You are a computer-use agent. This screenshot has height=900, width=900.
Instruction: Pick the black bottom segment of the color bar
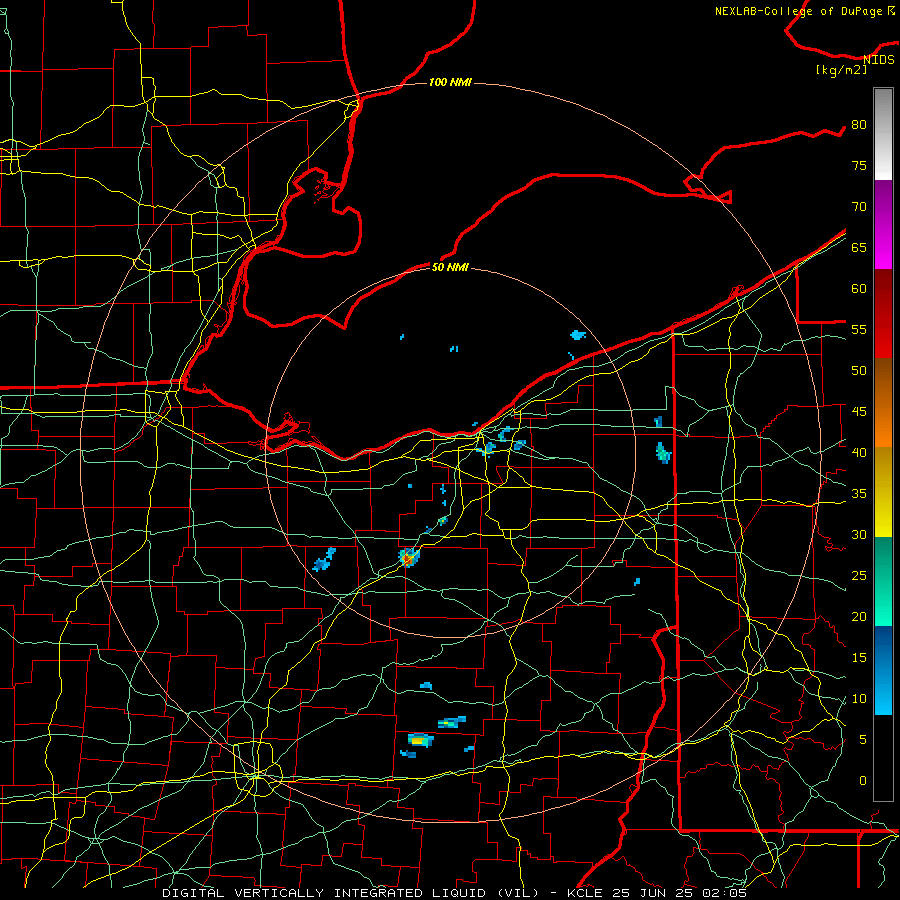point(883,758)
